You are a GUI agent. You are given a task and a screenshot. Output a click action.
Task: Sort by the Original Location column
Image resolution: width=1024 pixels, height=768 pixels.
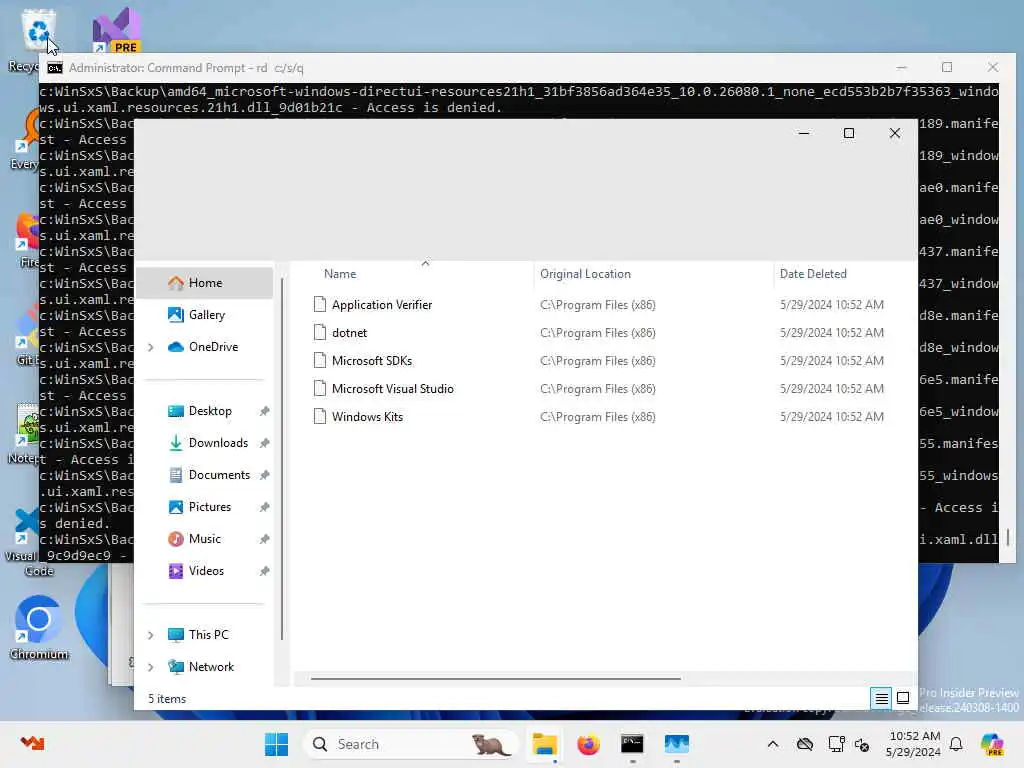click(585, 274)
